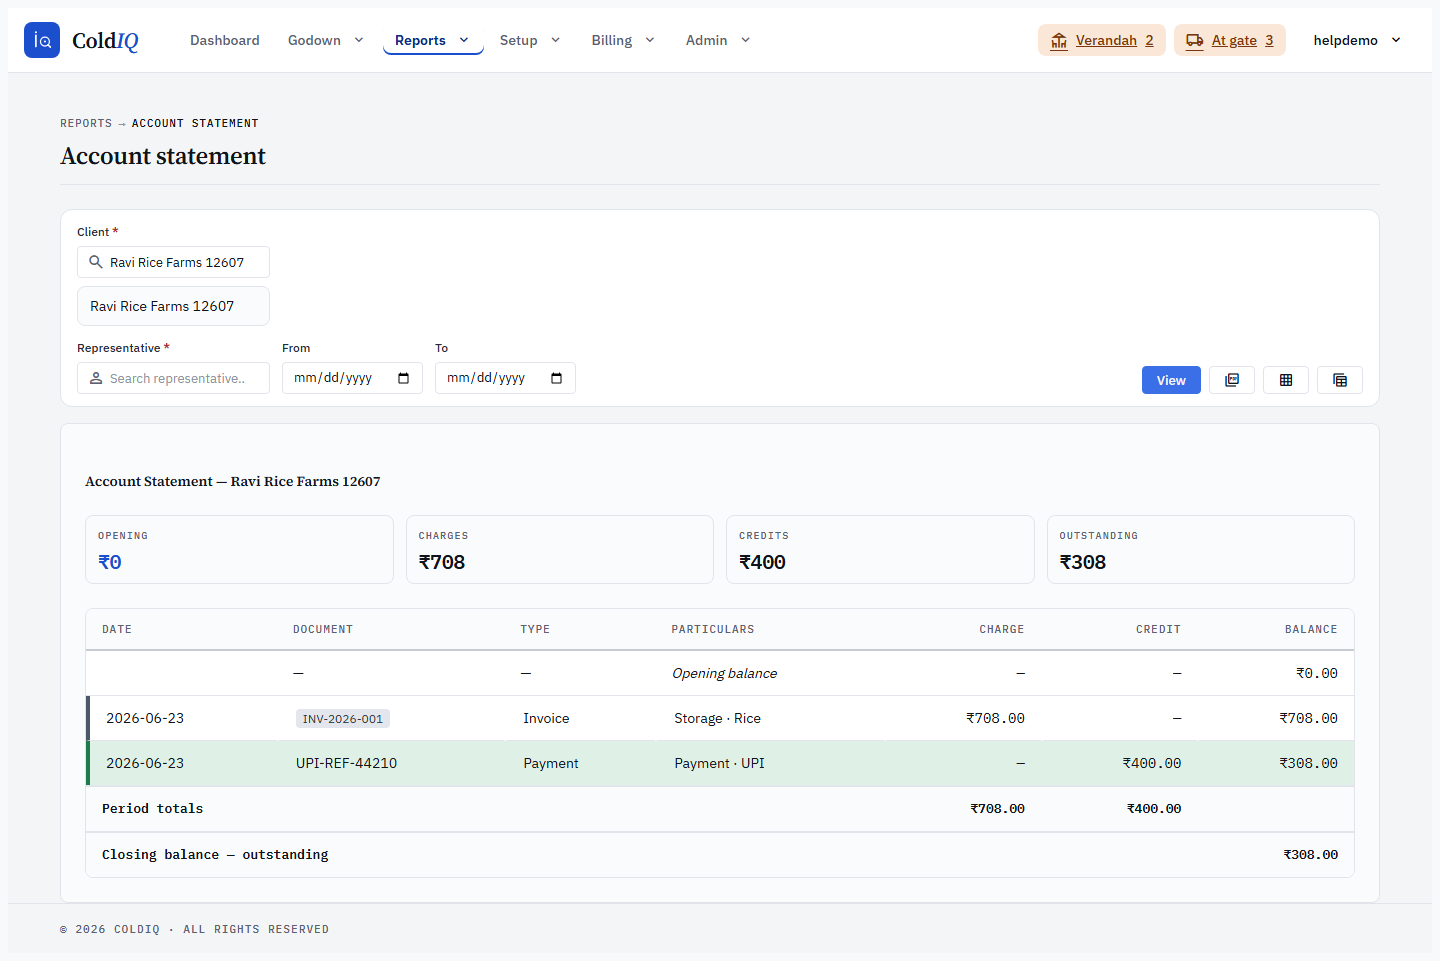This screenshot has height=961, width=1440.
Task: Click the Storage · Rice particulars cell
Action: point(717,718)
